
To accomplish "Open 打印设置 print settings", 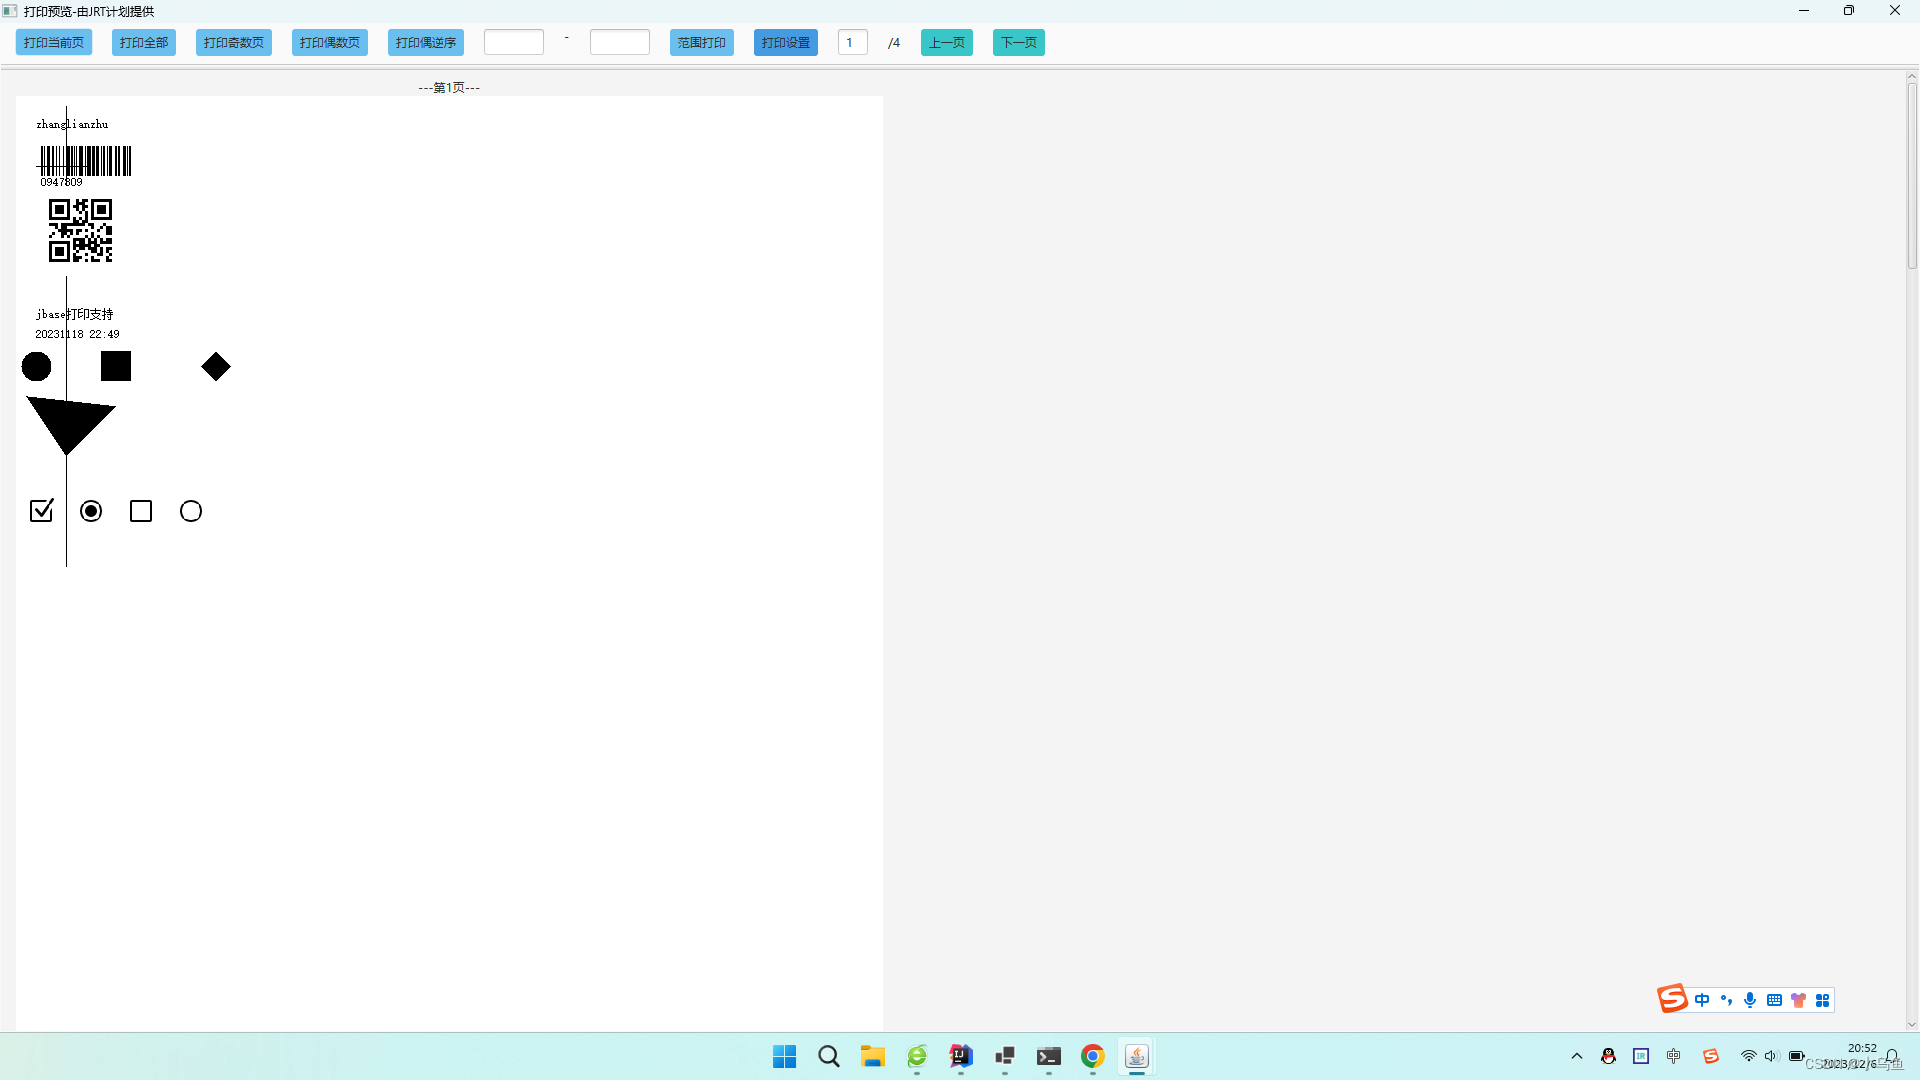I will pyautogui.click(x=786, y=42).
